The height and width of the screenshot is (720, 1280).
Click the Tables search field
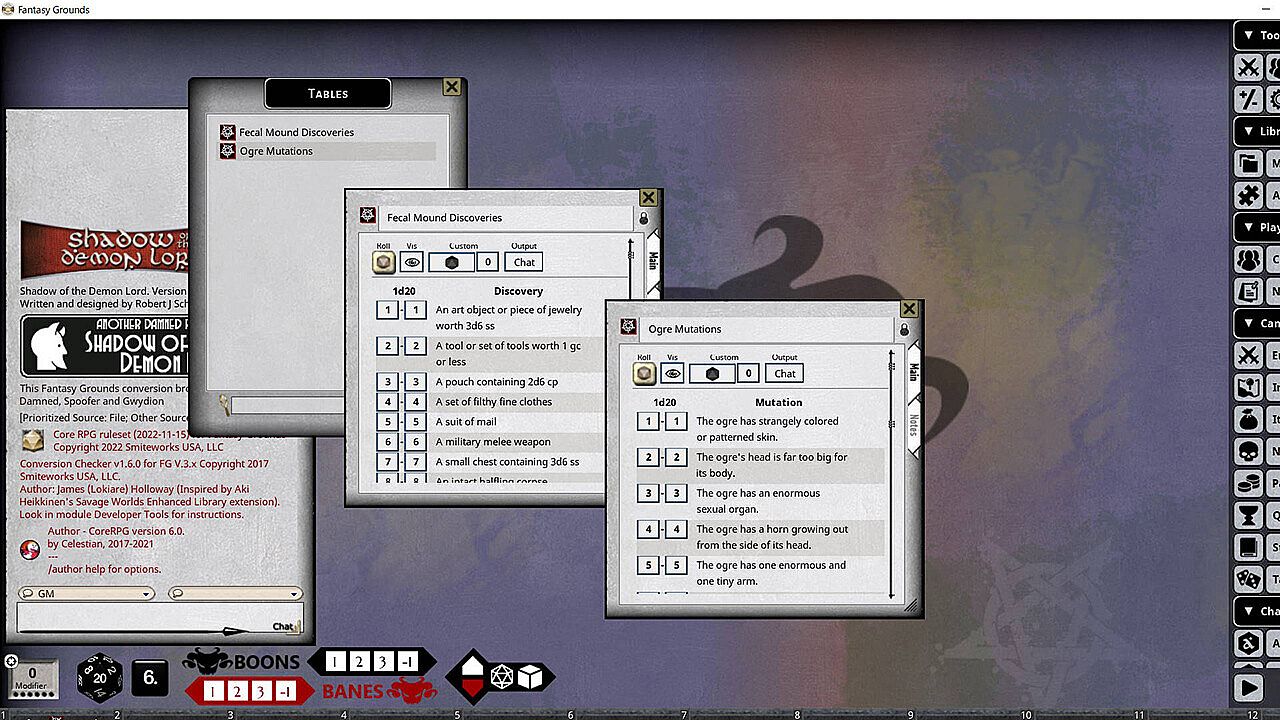pos(287,405)
